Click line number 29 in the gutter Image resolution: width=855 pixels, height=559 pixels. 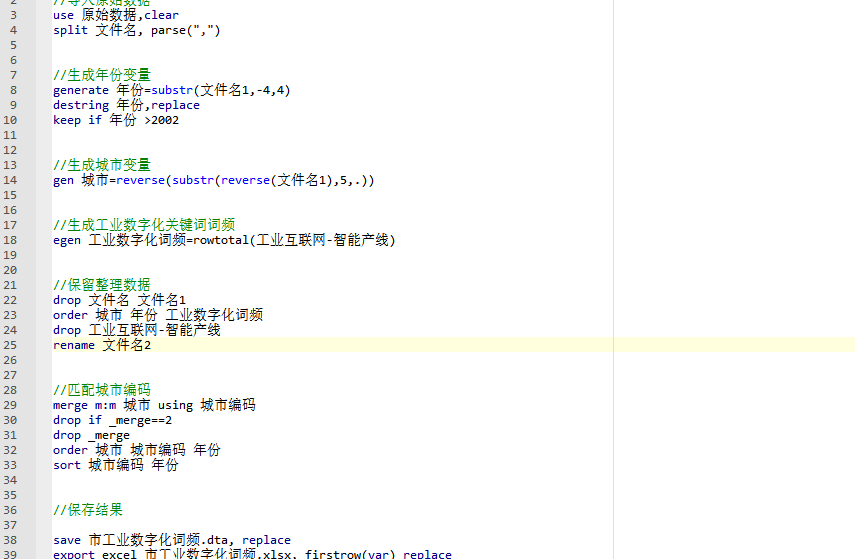(x=10, y=405)
